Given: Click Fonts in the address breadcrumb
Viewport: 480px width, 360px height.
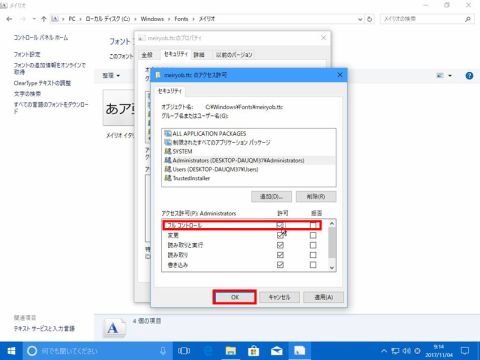Looking at the screenshot, I should coord(181,19).
